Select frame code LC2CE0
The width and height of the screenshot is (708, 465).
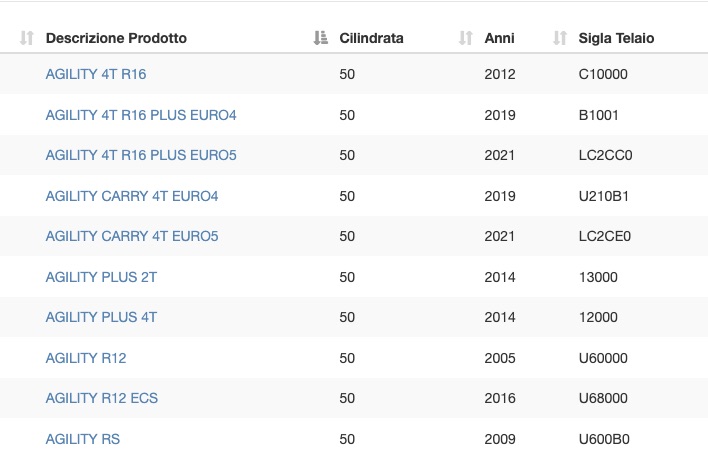[605, 236]
